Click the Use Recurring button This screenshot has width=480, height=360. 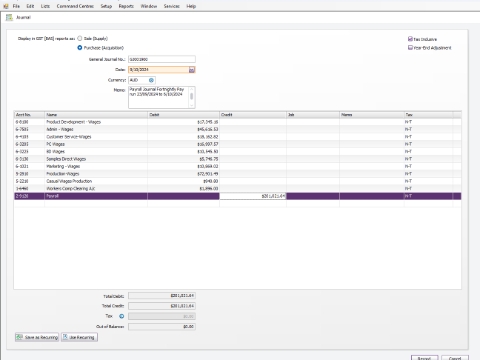79,337
